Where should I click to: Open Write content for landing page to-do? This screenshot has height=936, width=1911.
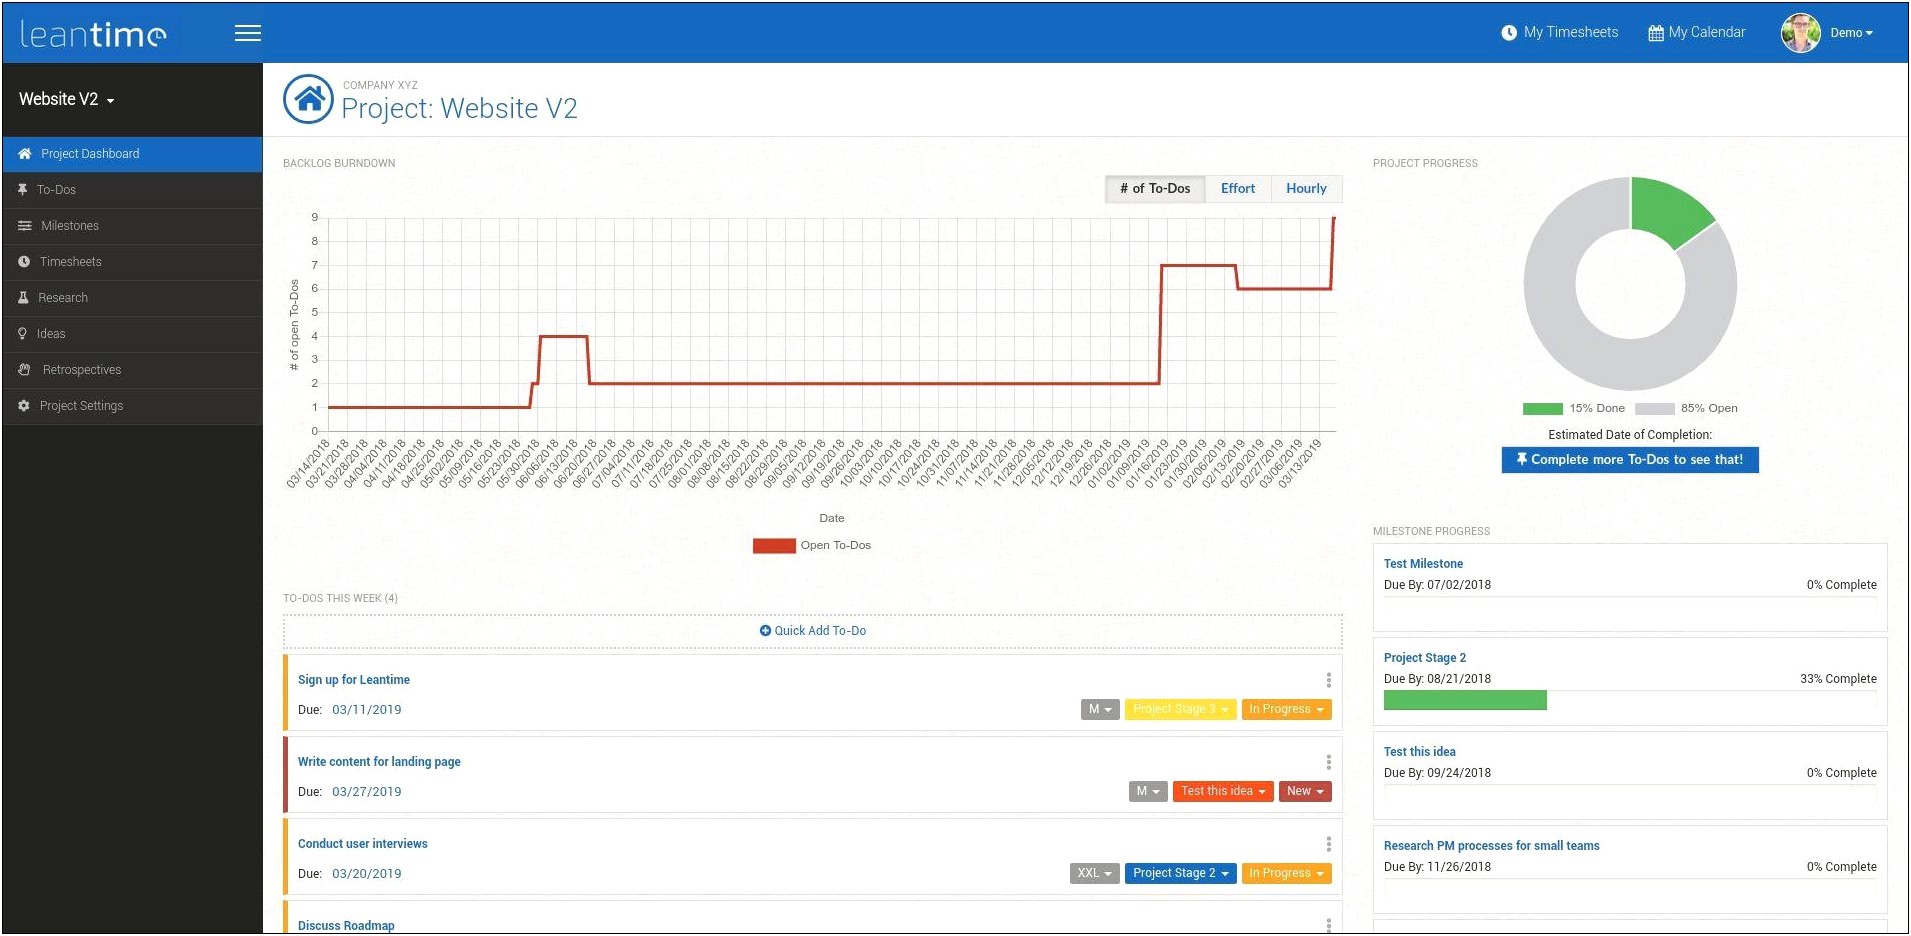tap(379, 762)
